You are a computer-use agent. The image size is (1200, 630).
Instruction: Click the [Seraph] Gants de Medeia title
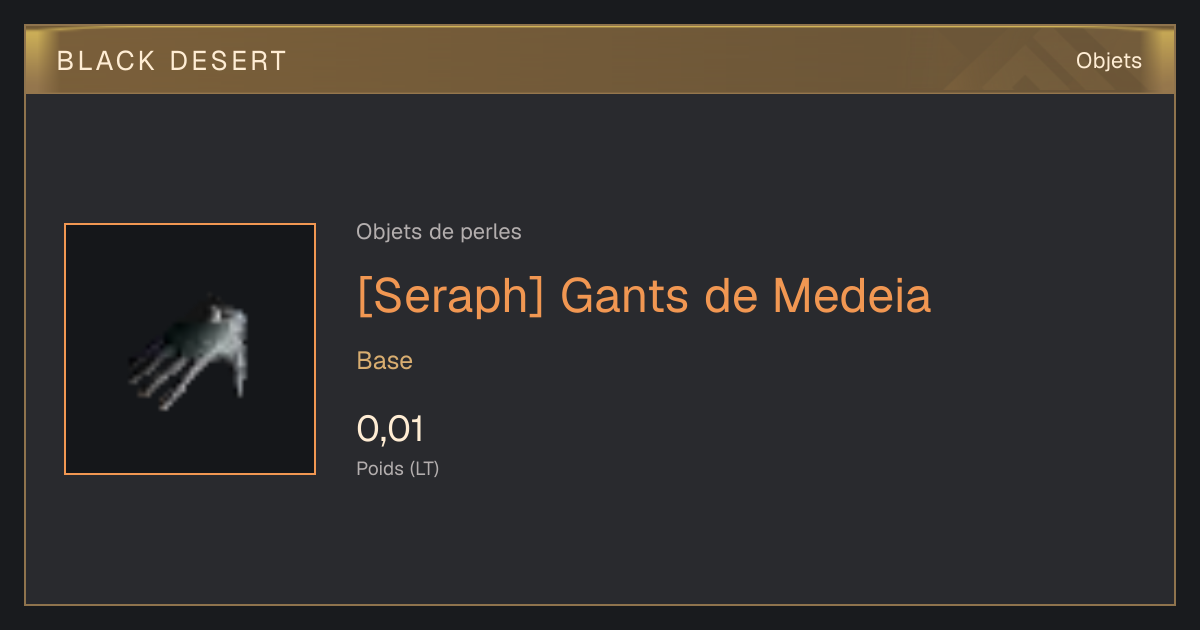tap(644, 296)
